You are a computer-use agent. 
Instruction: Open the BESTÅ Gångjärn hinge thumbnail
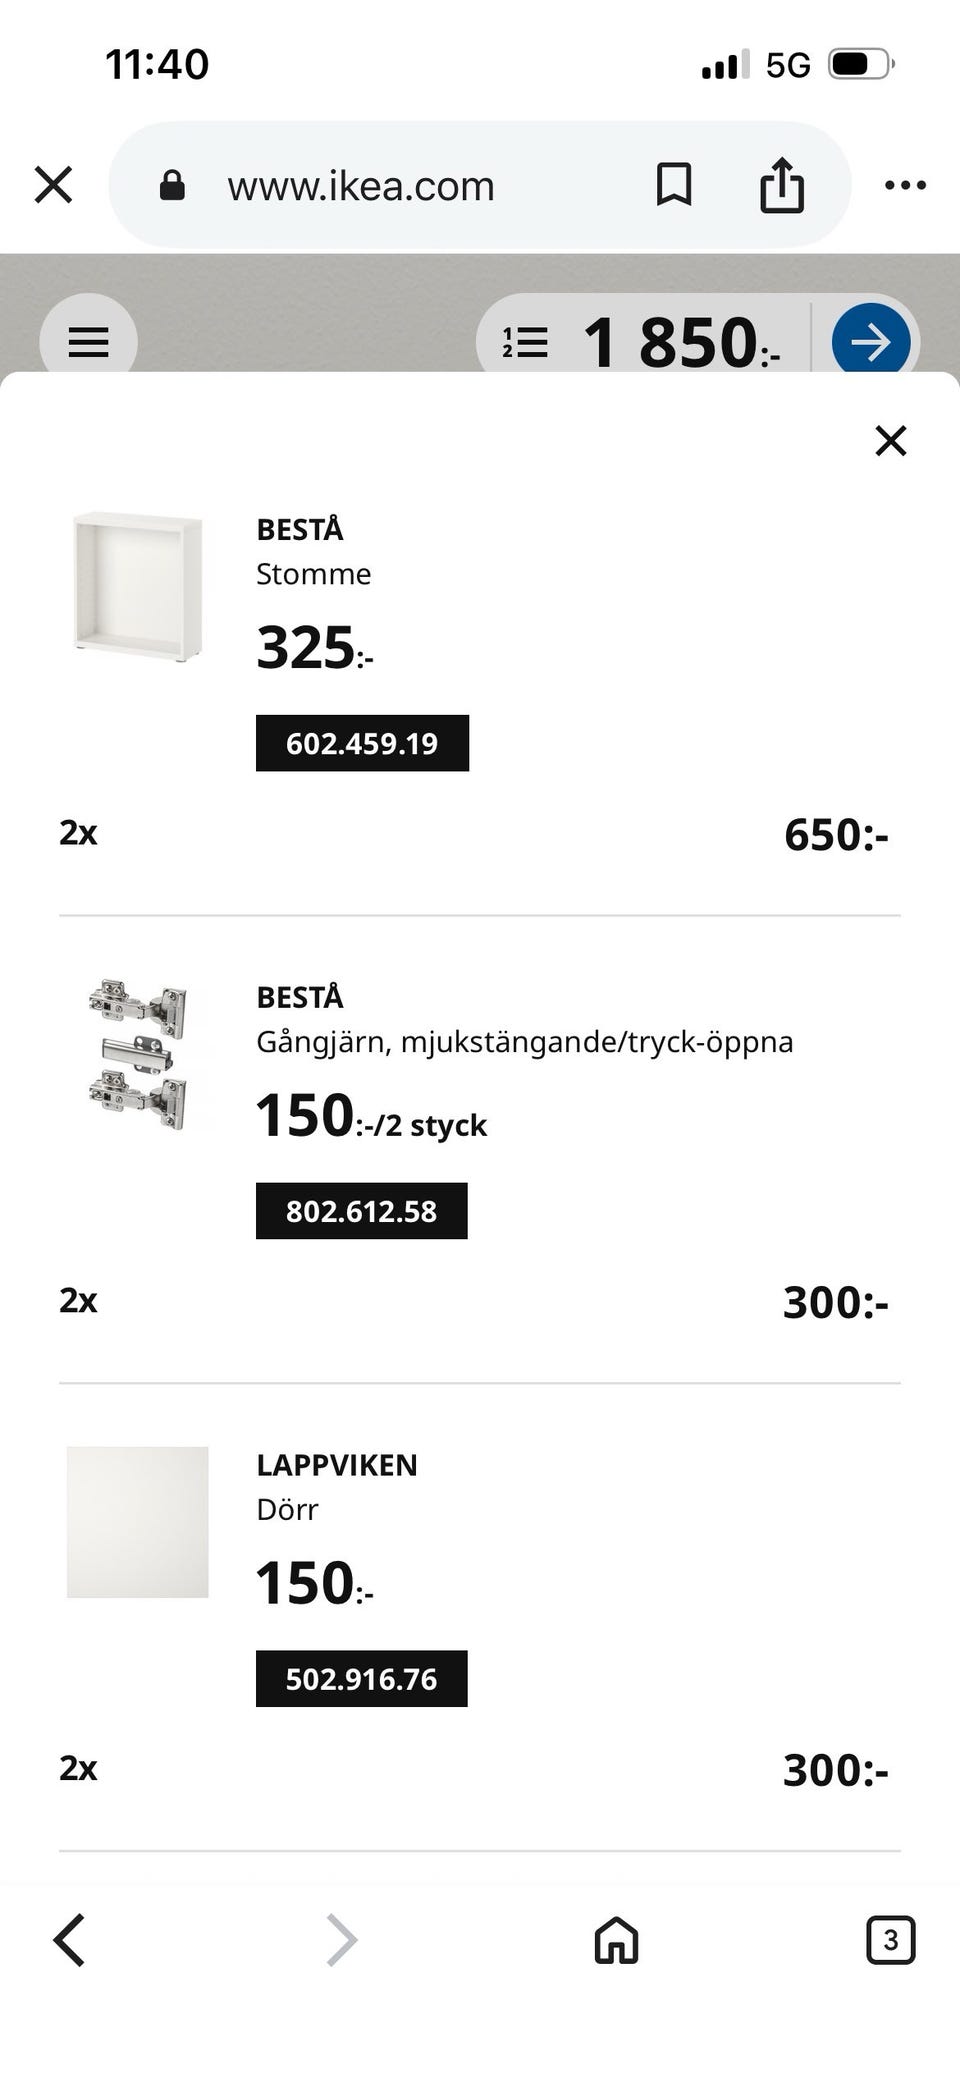(x=138, y=1055)
